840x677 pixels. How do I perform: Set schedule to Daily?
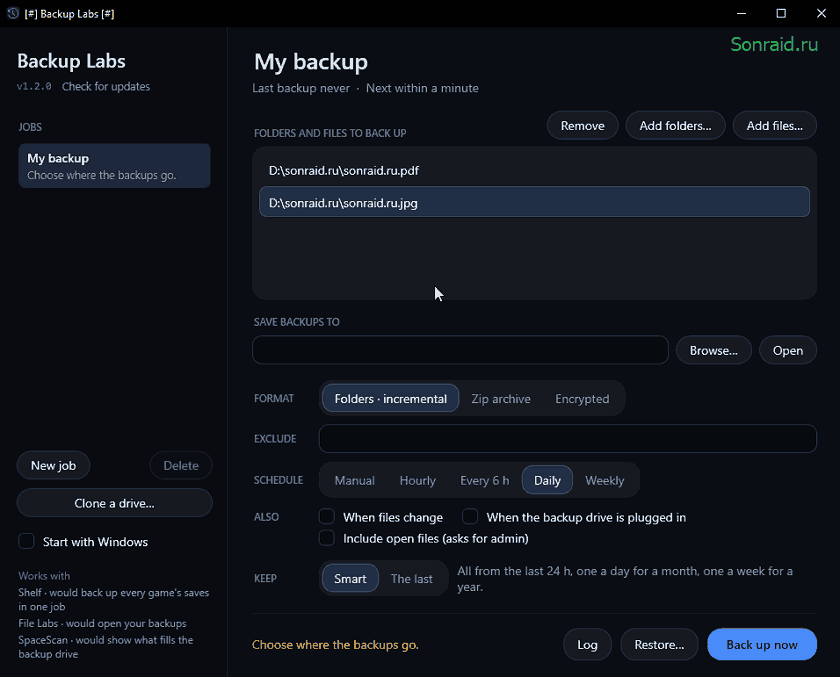tap(547, 480)
